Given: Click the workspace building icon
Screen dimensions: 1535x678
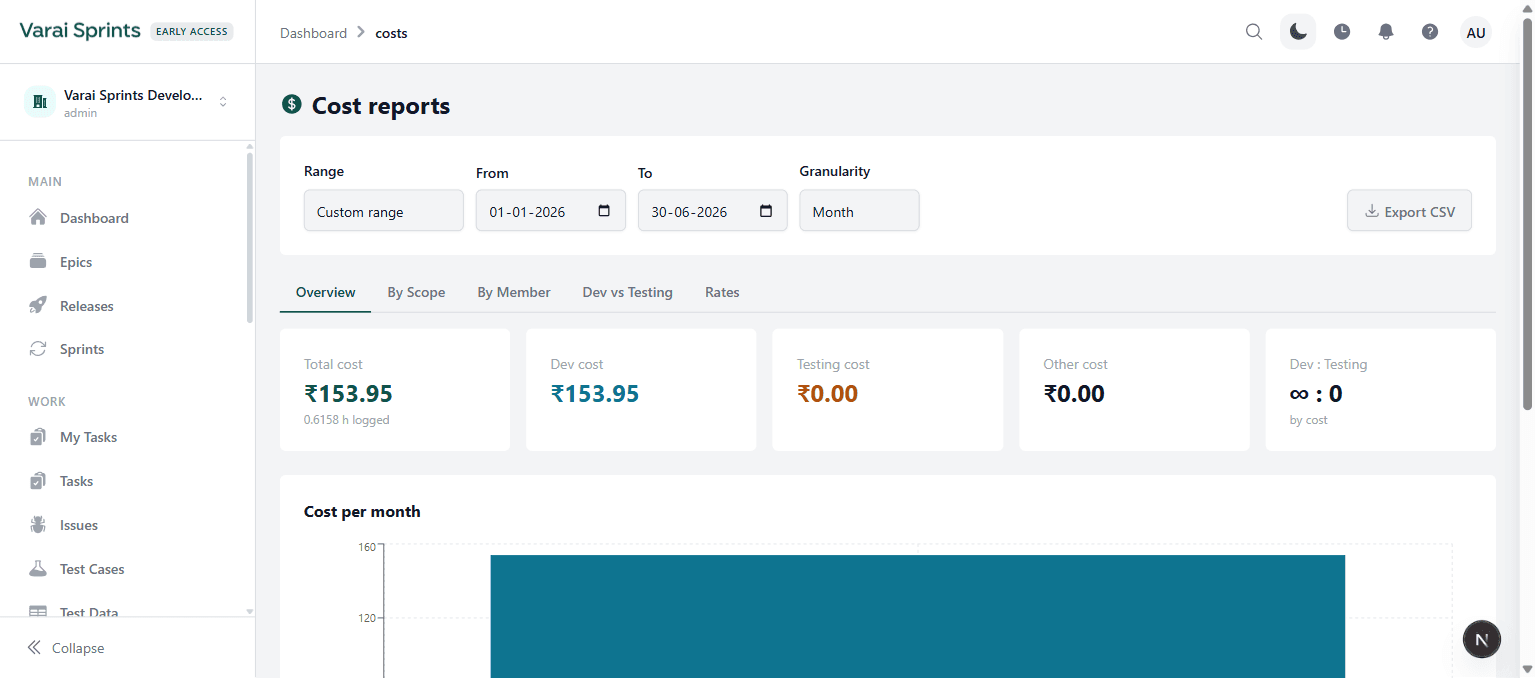Looking at the screenshot, I should click(x=40, y=102).
